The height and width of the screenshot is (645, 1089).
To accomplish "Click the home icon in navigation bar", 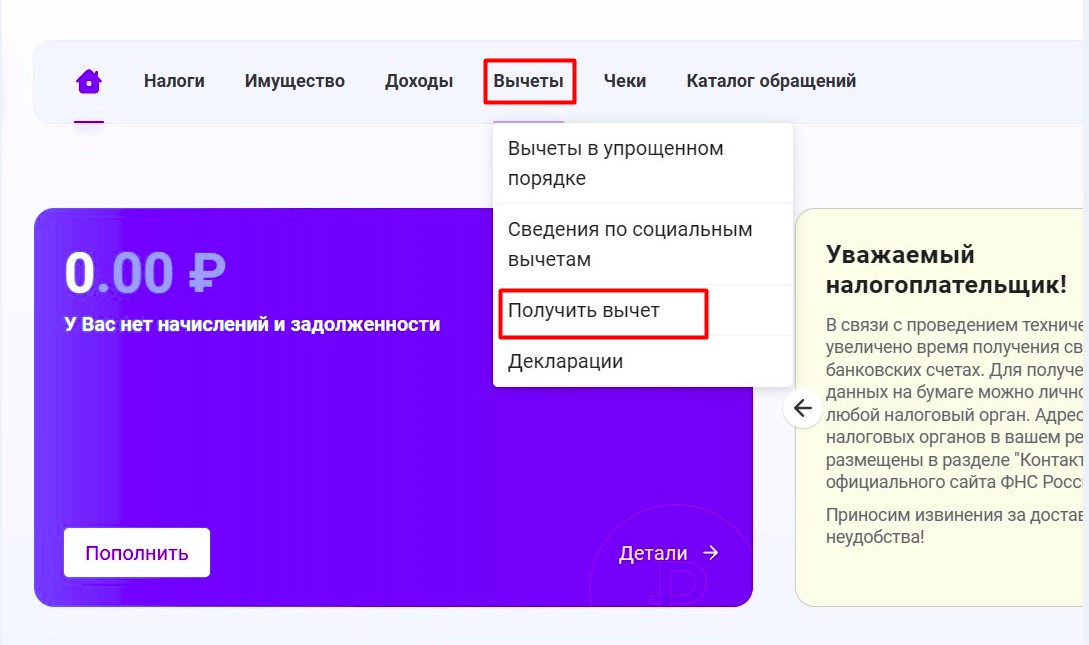I will [89, 81].
